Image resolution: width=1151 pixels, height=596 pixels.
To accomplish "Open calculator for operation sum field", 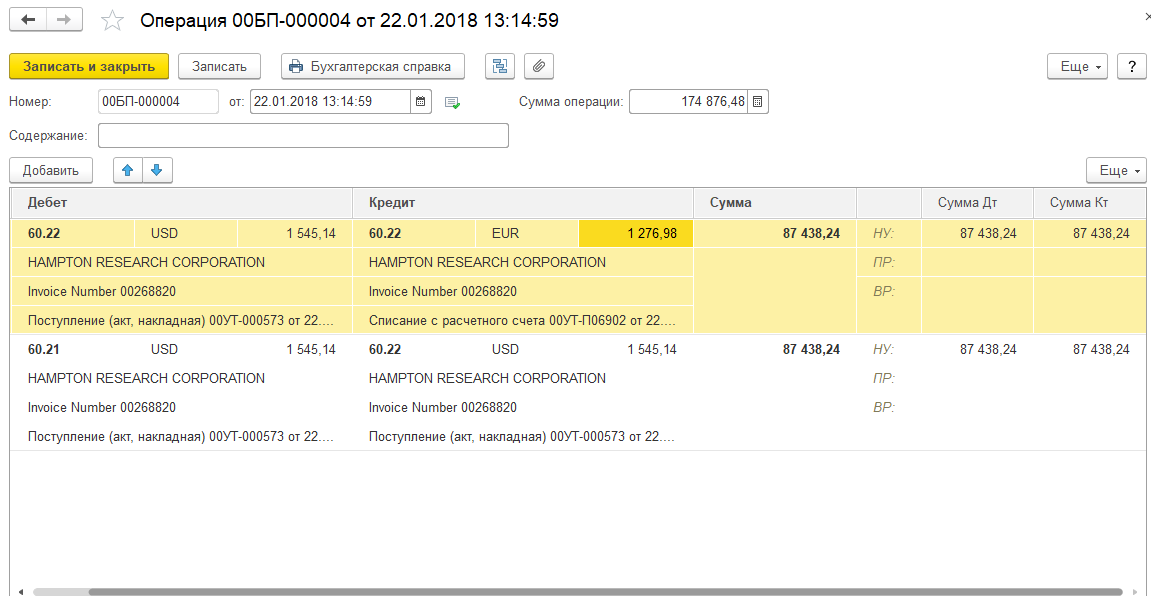I will [x=758, y=102].
